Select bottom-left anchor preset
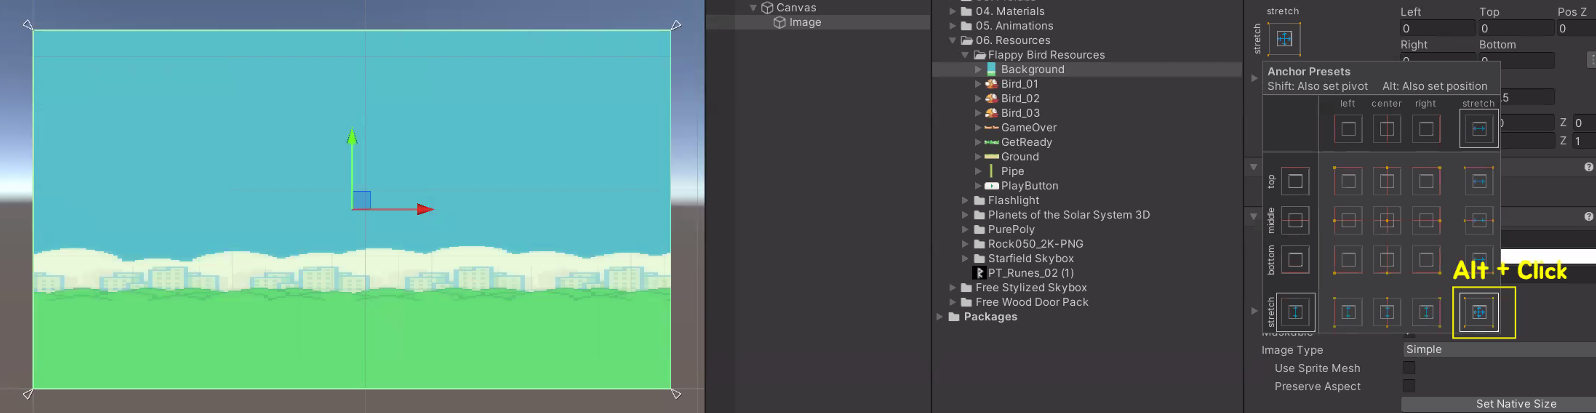Viewport: 1596px width, 413px height. click(x=1348, y=260)
